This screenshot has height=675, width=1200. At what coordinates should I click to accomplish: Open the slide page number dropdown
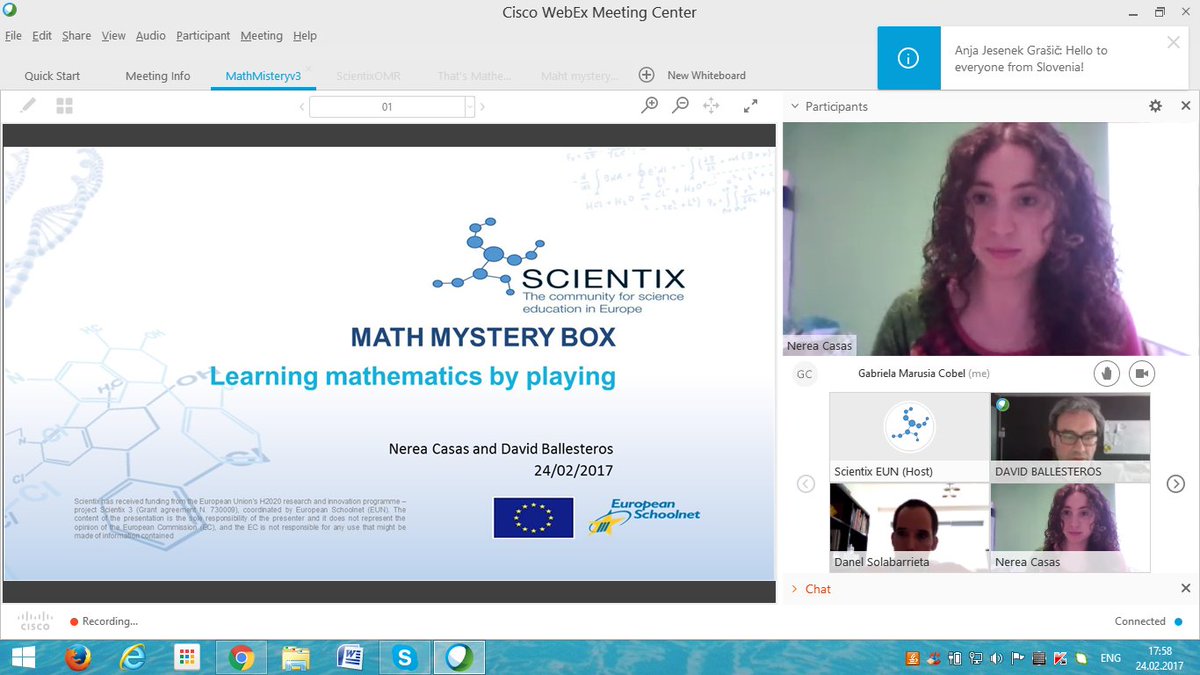point(470,106)
